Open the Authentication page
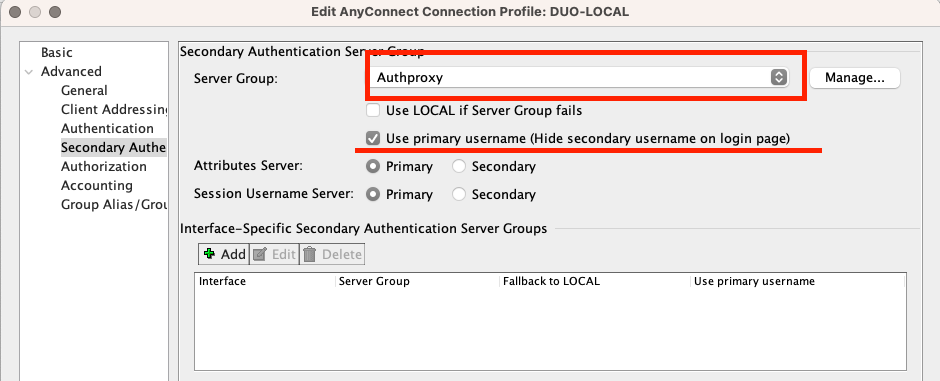The width and height of the screenshot is (940, 381). (x=107, y=128)
